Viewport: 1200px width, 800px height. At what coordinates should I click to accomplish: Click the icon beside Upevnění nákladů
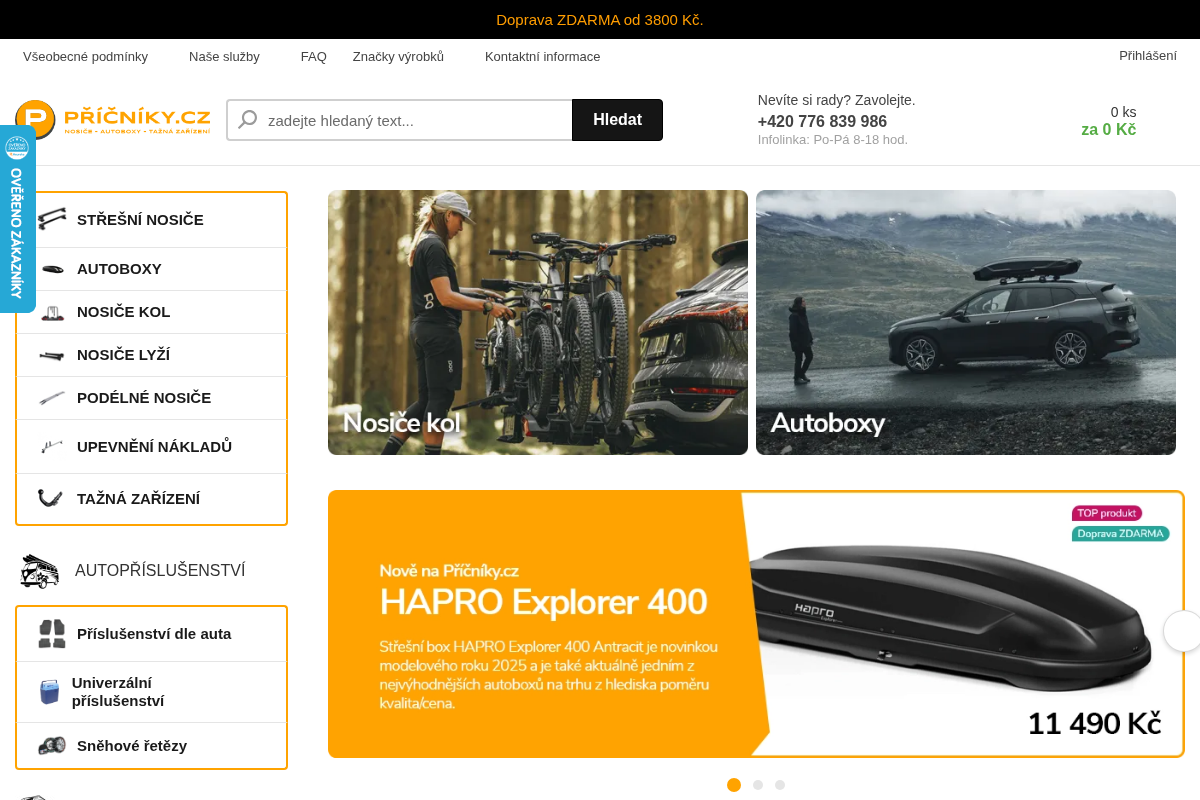(52, 447)
